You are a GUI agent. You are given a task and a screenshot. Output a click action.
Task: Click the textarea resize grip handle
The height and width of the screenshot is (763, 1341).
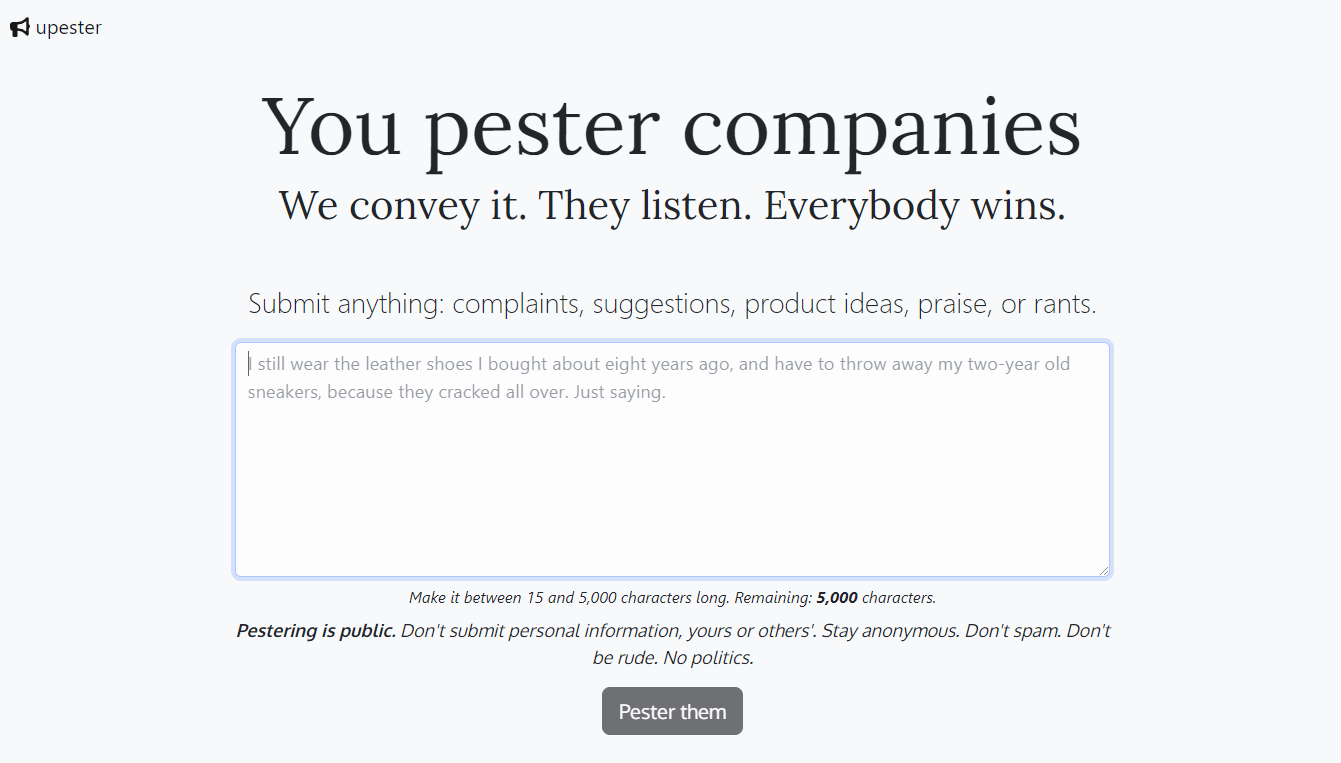pyautogui.click(x=1104, y=569)
